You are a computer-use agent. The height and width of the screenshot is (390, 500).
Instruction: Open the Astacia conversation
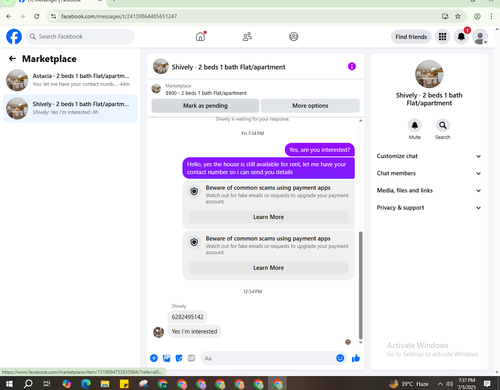[x=70, y=80]
